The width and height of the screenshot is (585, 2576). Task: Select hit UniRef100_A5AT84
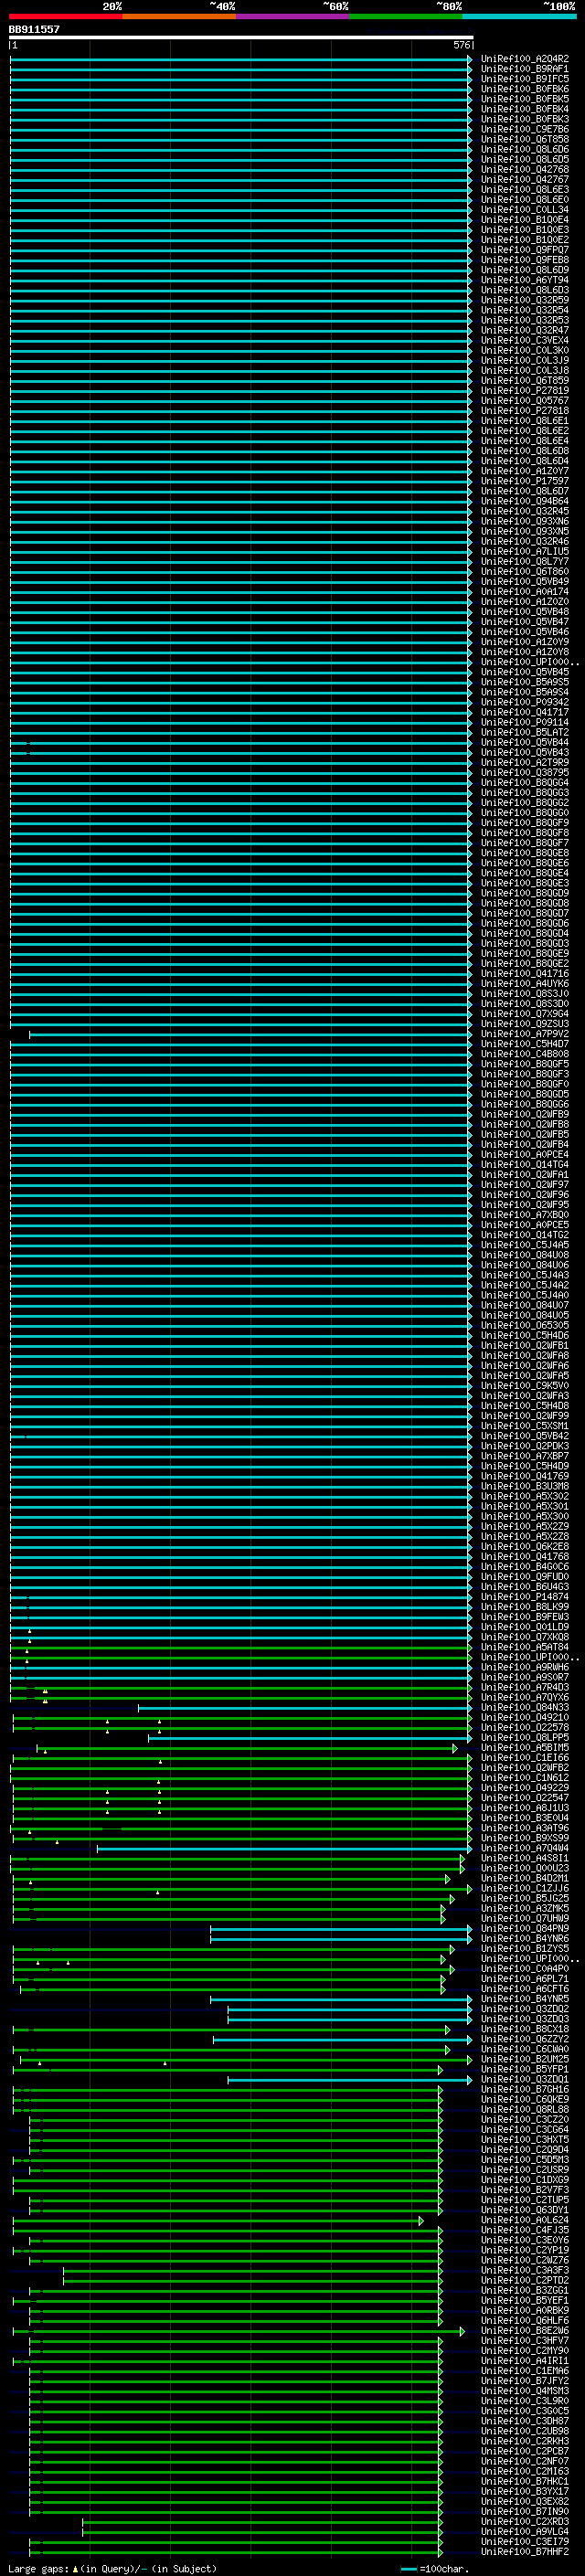coord(525,1648)
